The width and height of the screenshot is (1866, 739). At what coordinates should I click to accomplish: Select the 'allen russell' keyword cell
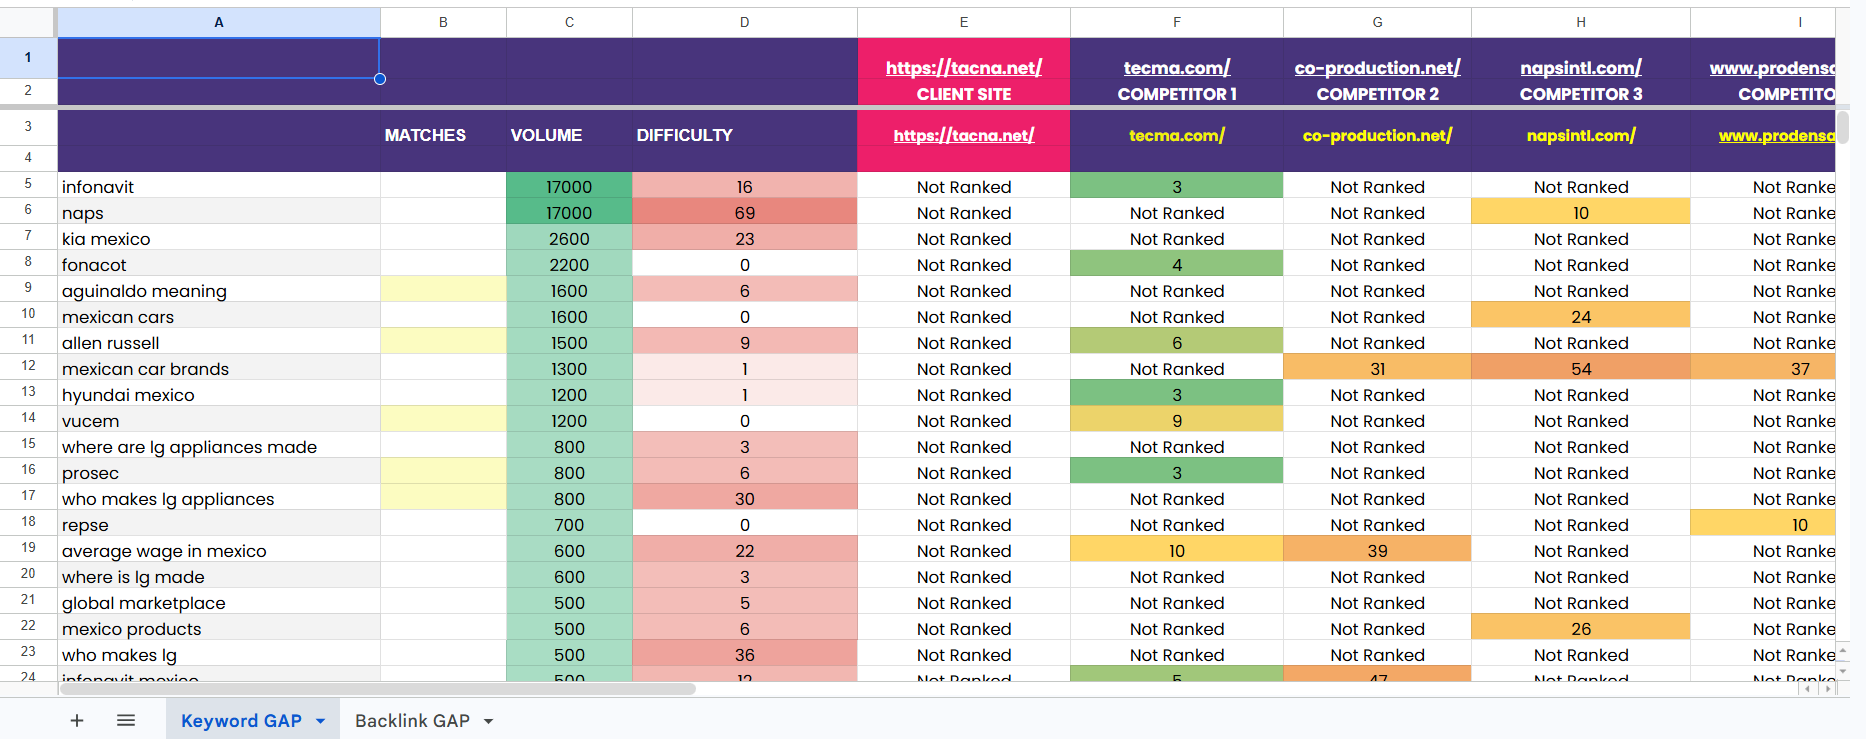[x=219, y=342]
